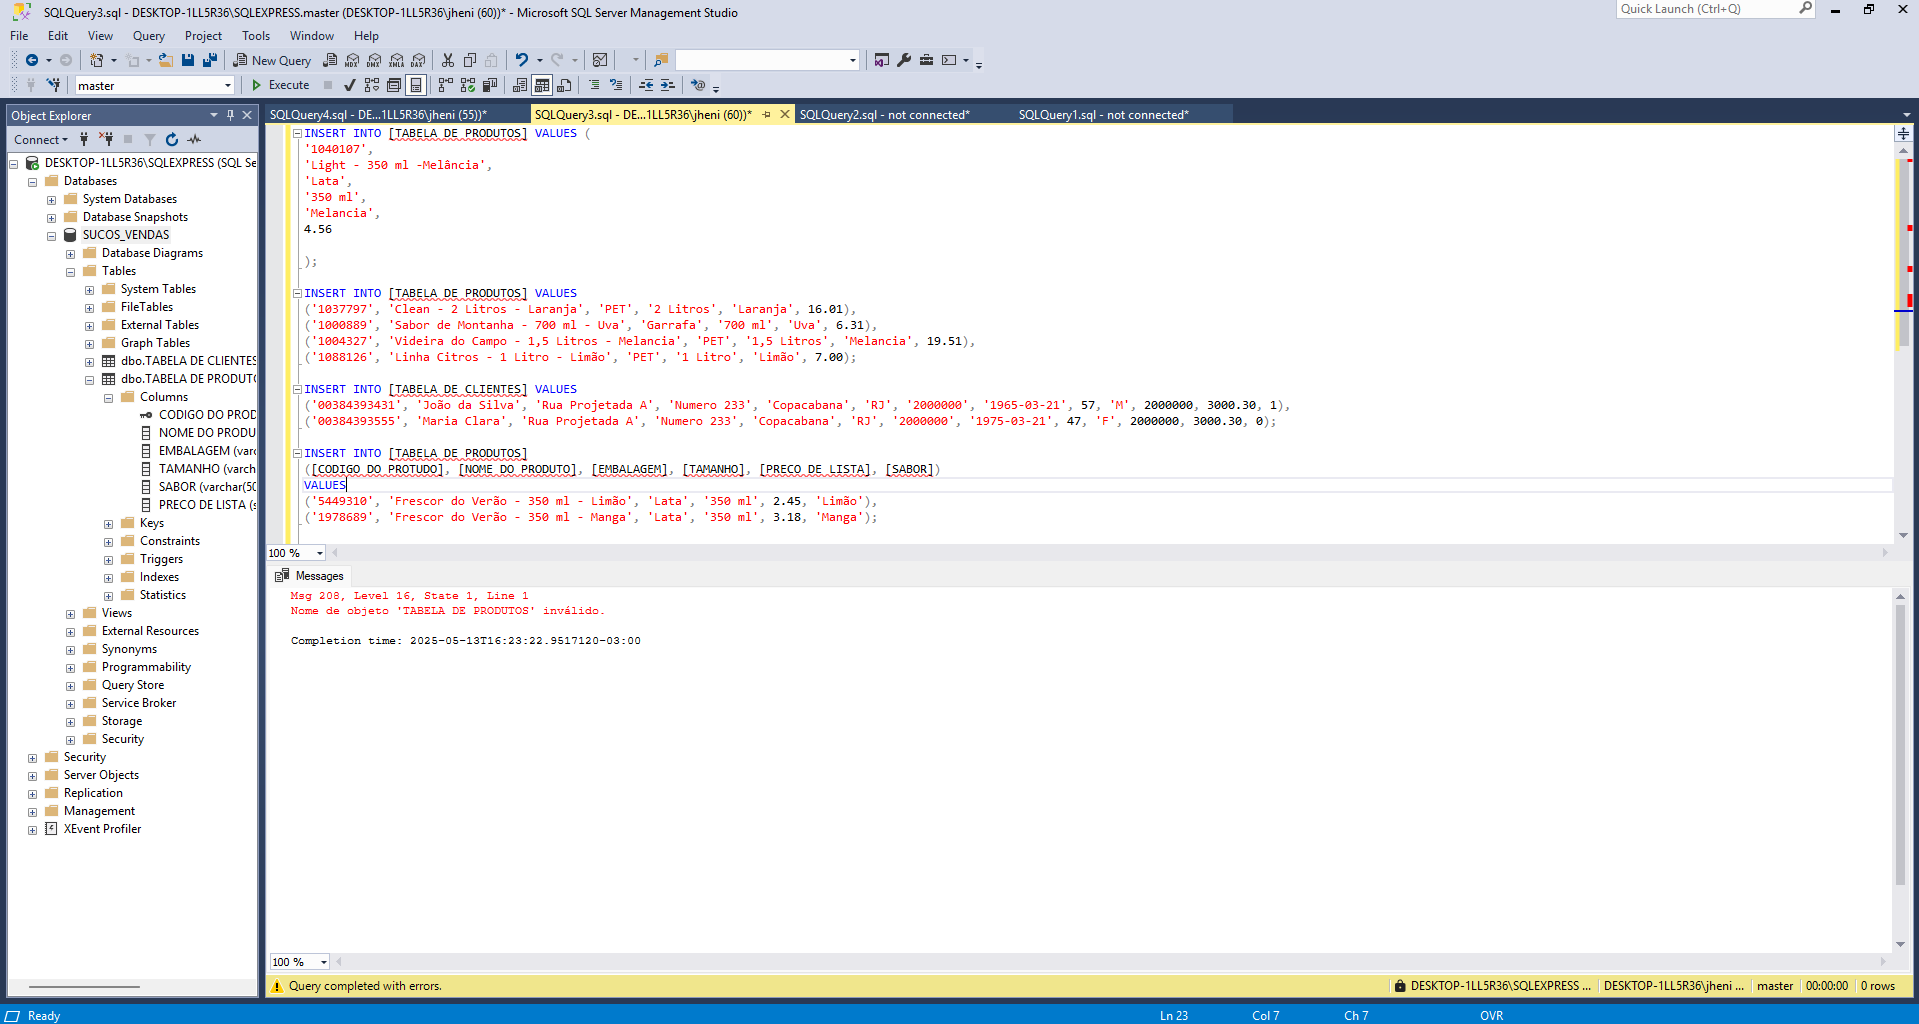Open Properties wrench icon
This screenshot has height=1024, width=1919.
click(904, 60)
